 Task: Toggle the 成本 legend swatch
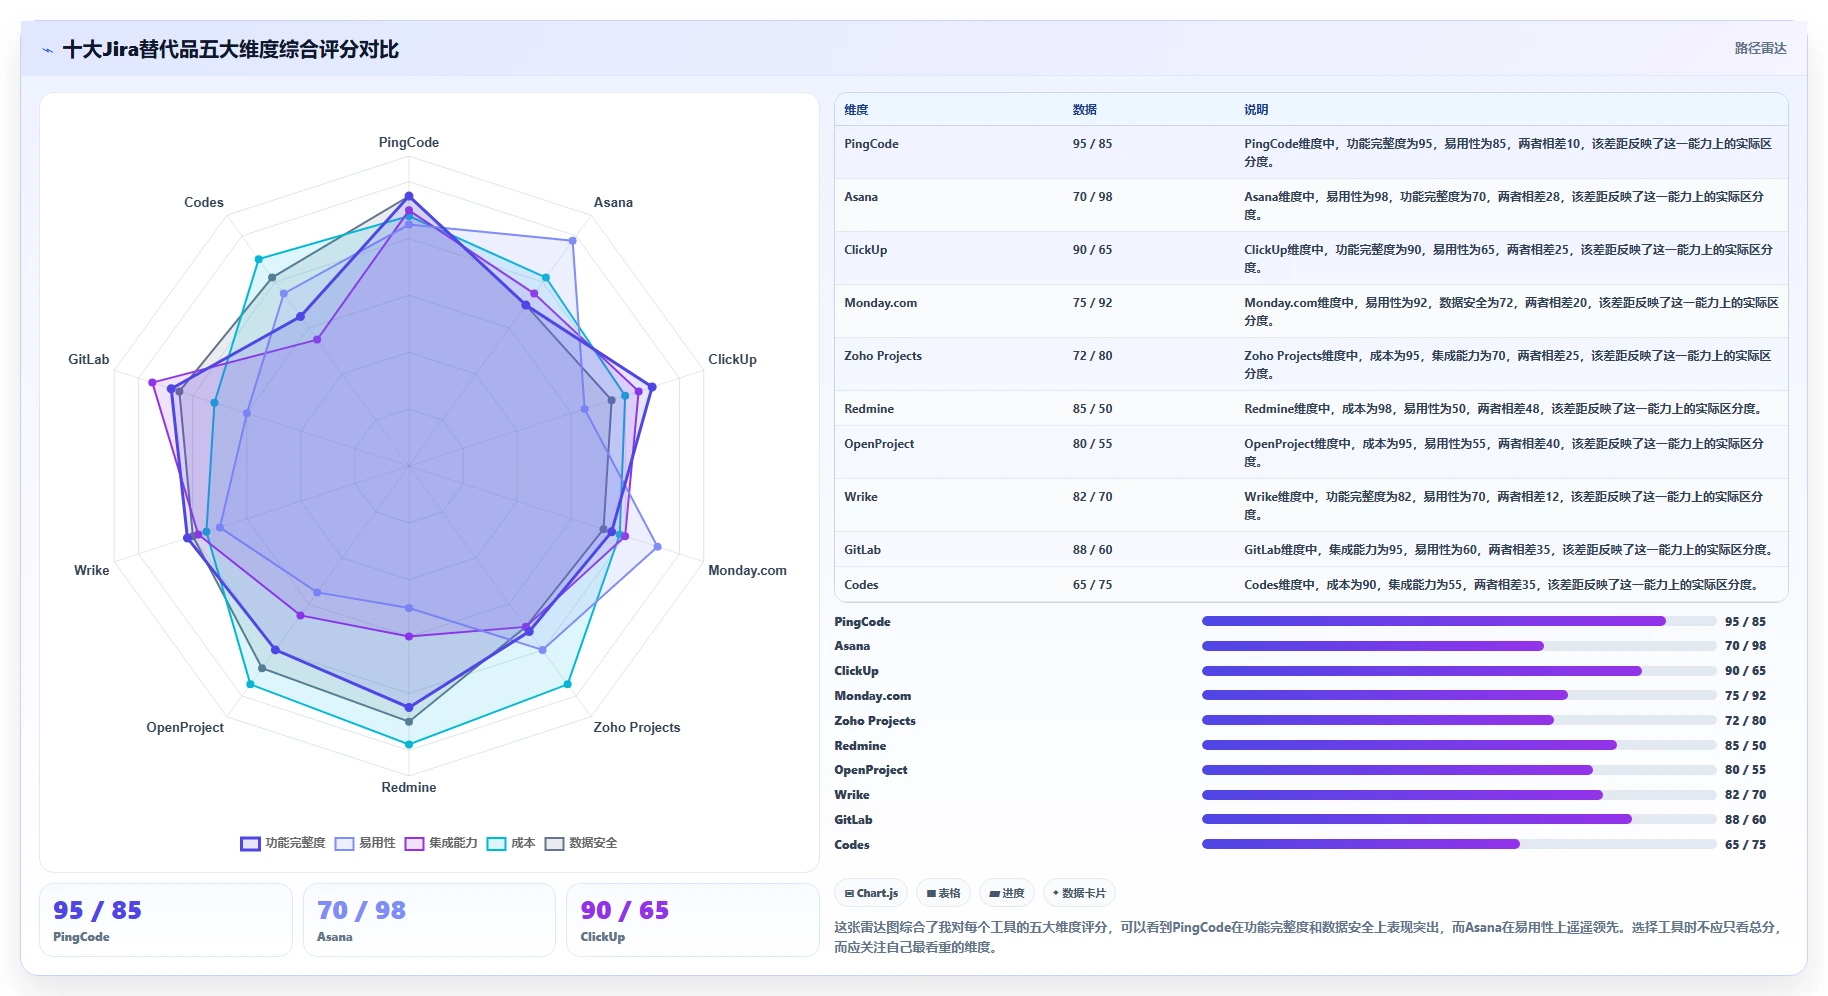click(x=496, y=844)
